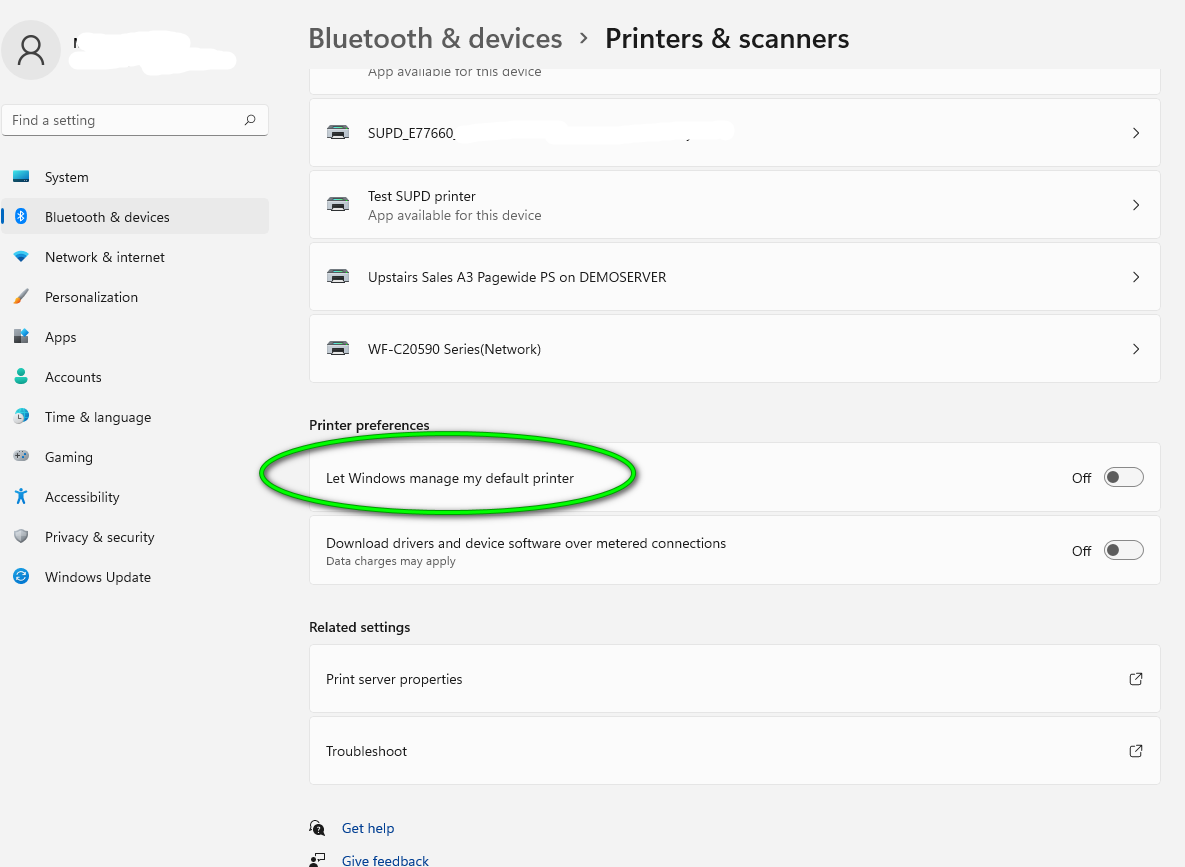Screen dimensions: 1185x867
Task: Click the Give feedback link
Action: (x=385, y=860)
